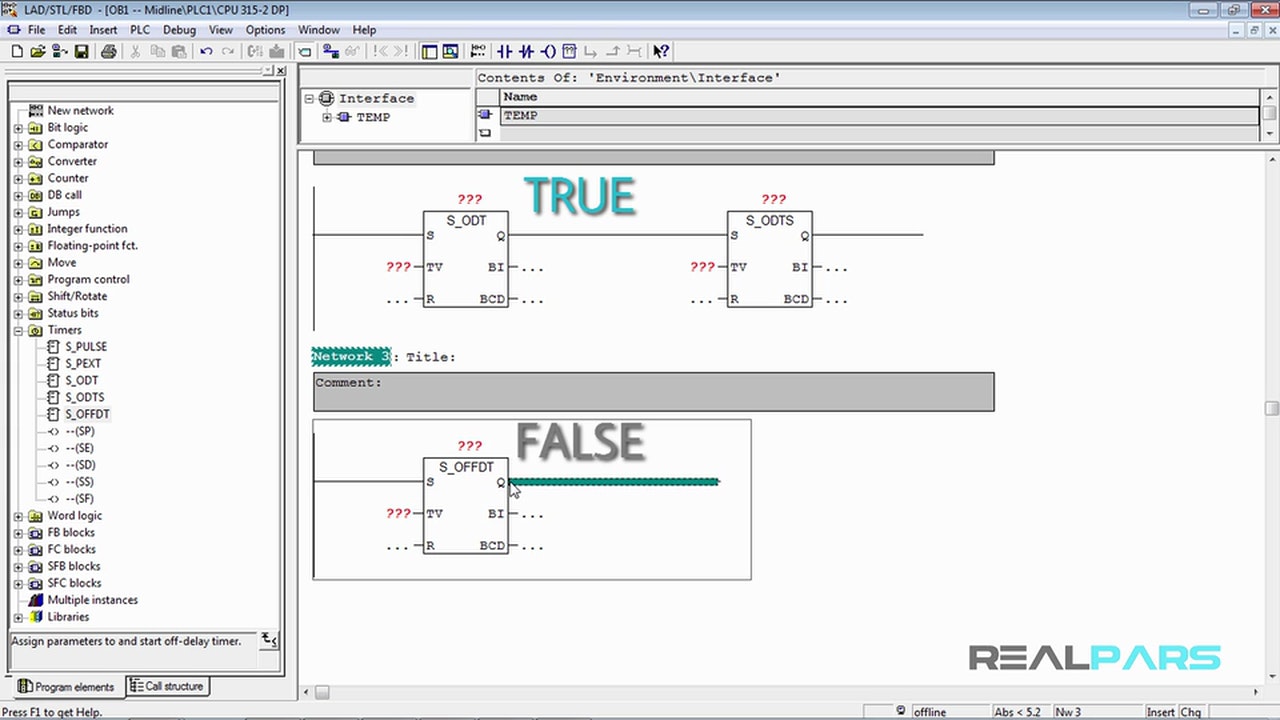This screenshot has height=720, width=1280.
Task: Open the Options menu
Action: coord(265,30)
